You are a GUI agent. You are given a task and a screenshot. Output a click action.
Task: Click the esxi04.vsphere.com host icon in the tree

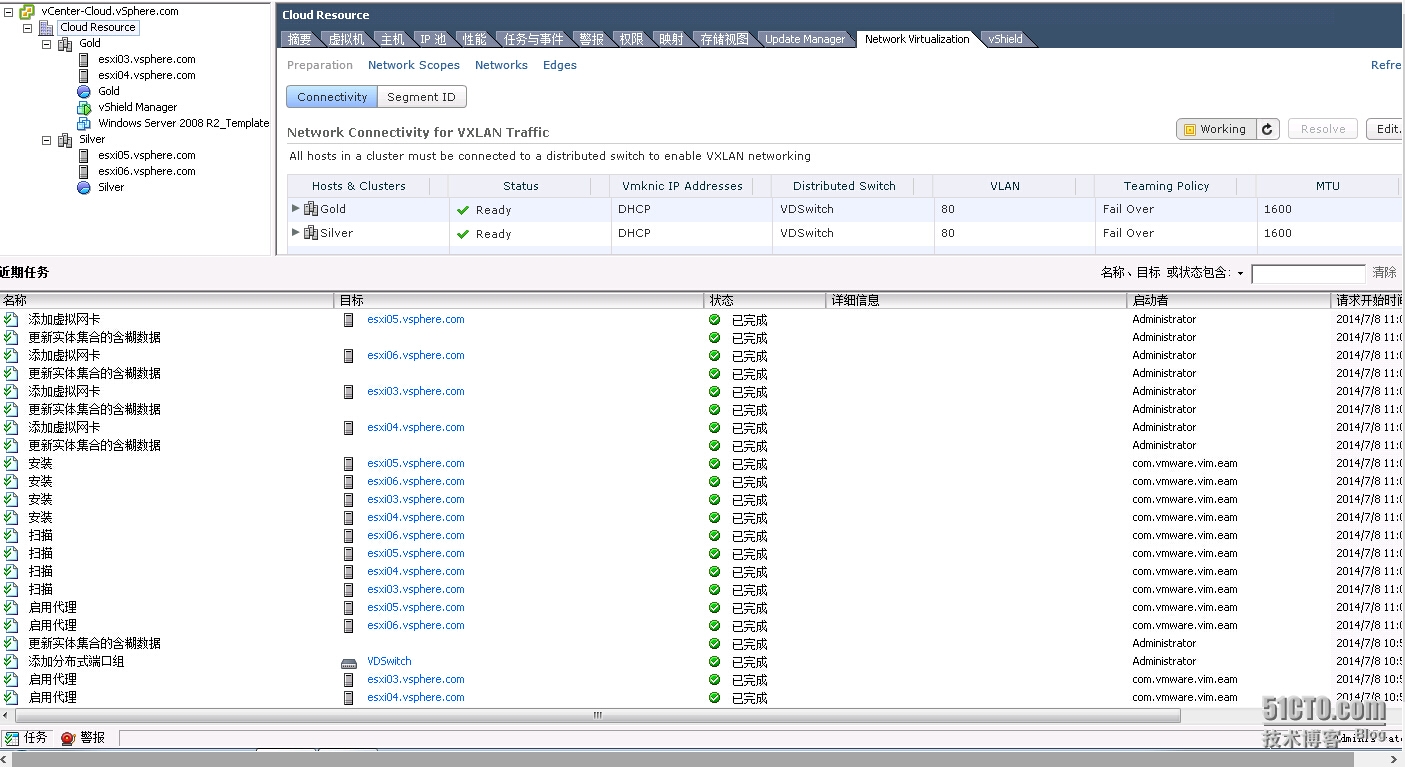(84, 75)
